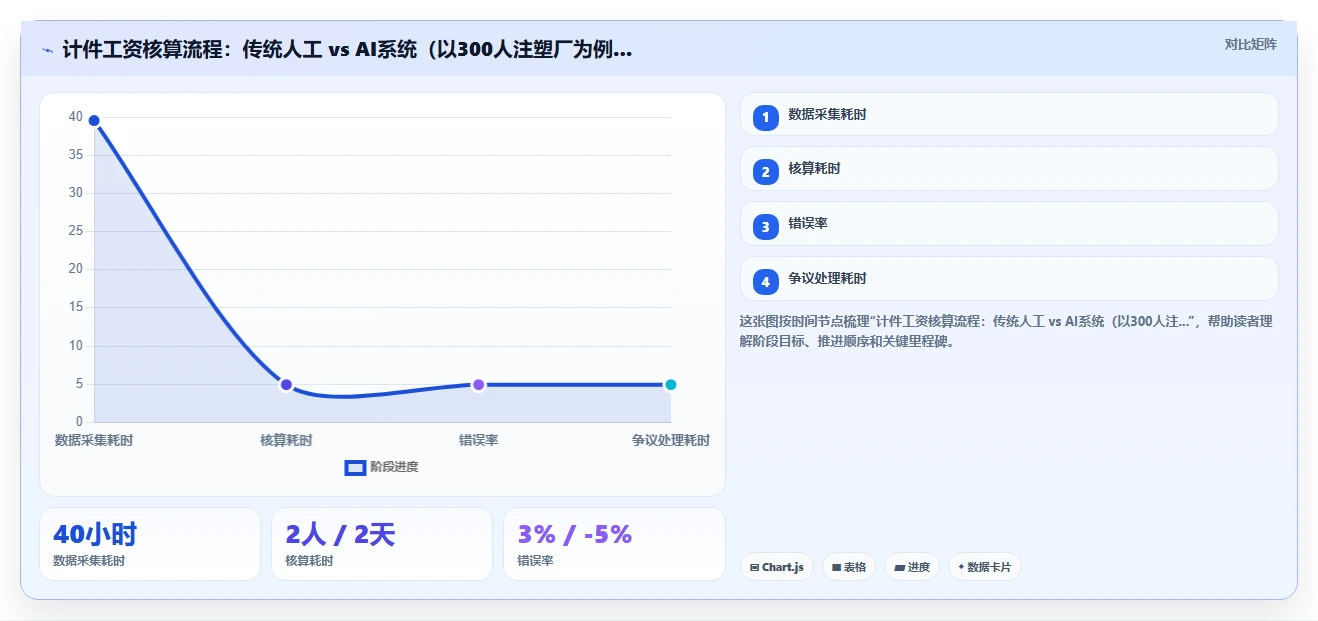
Task: Select the 数据采集耗时 data point at 40
Action: [x=94, y=120]
